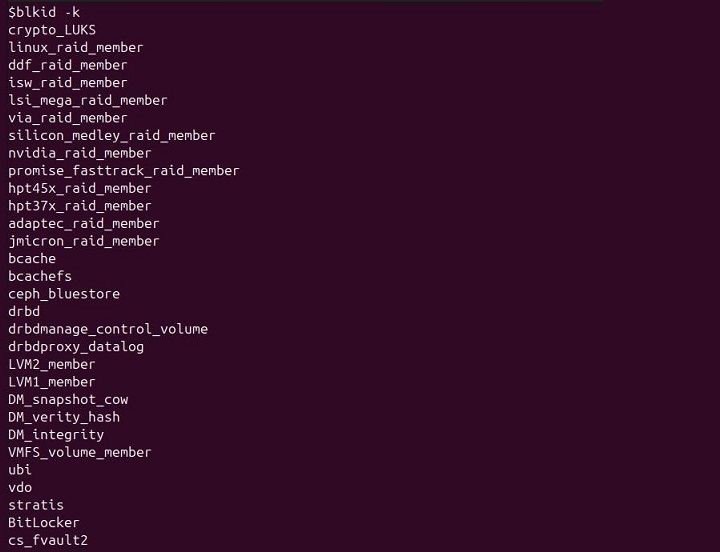Click on ddf_raid_member text
The image size is (720, 552).
(68, 65)
